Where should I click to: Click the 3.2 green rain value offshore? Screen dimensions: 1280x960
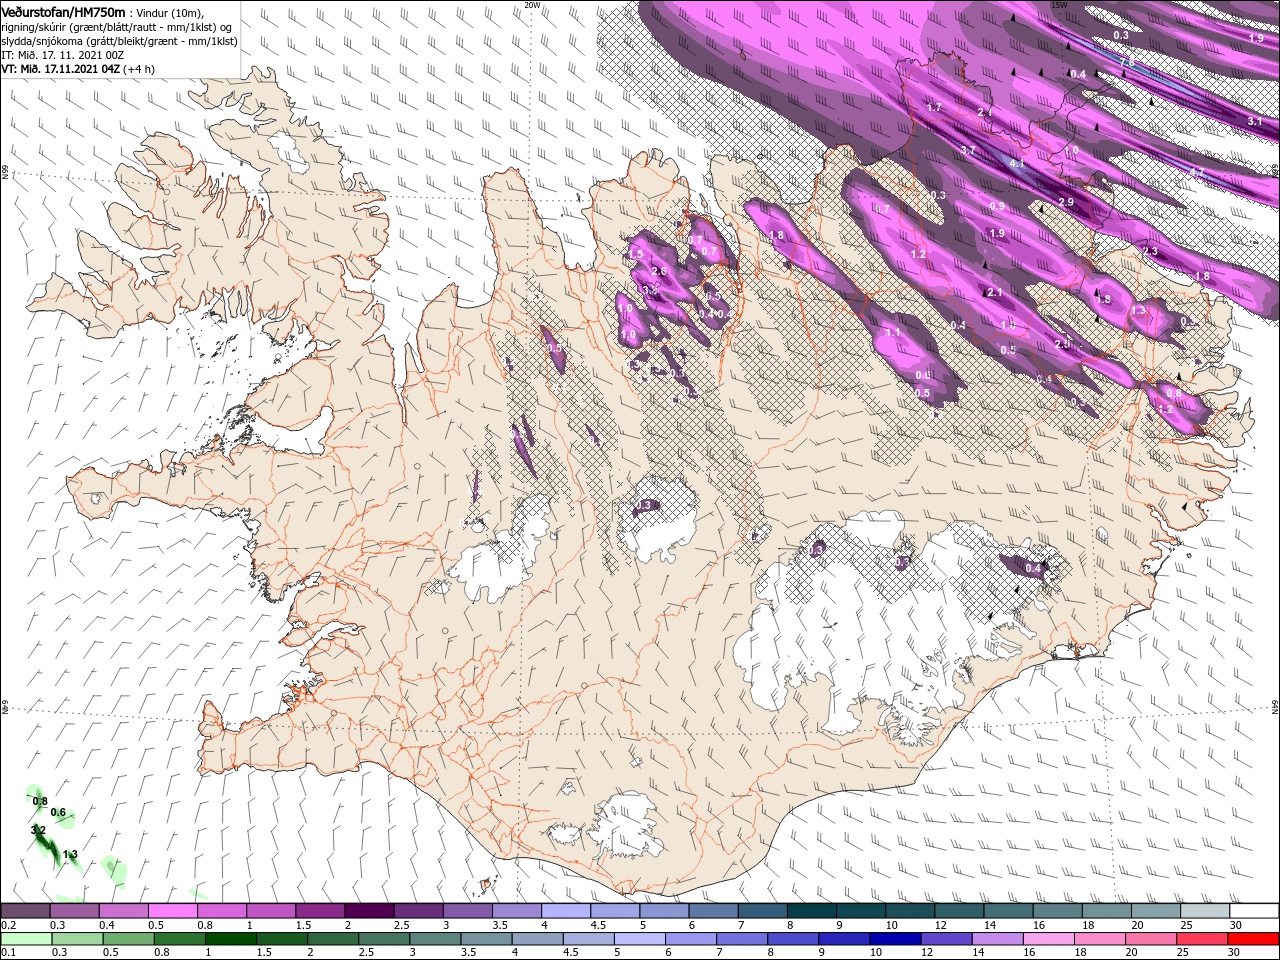(x=38, y=830)
